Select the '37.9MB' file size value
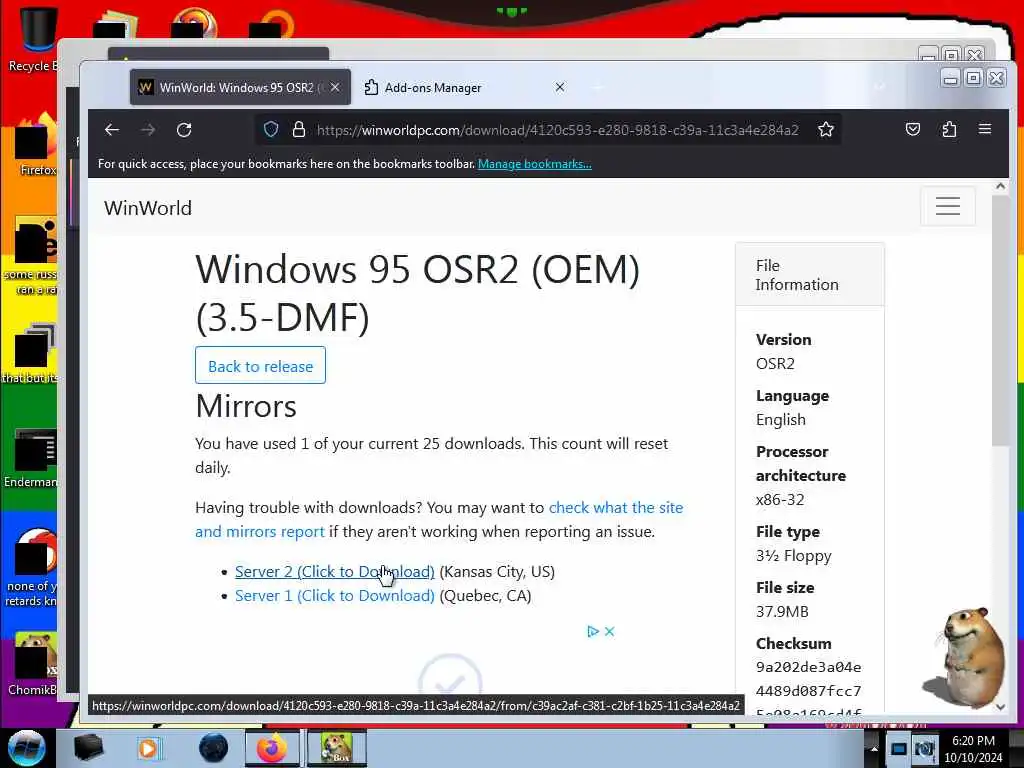This screenshot has height=768, width=1024. [782, 612]
